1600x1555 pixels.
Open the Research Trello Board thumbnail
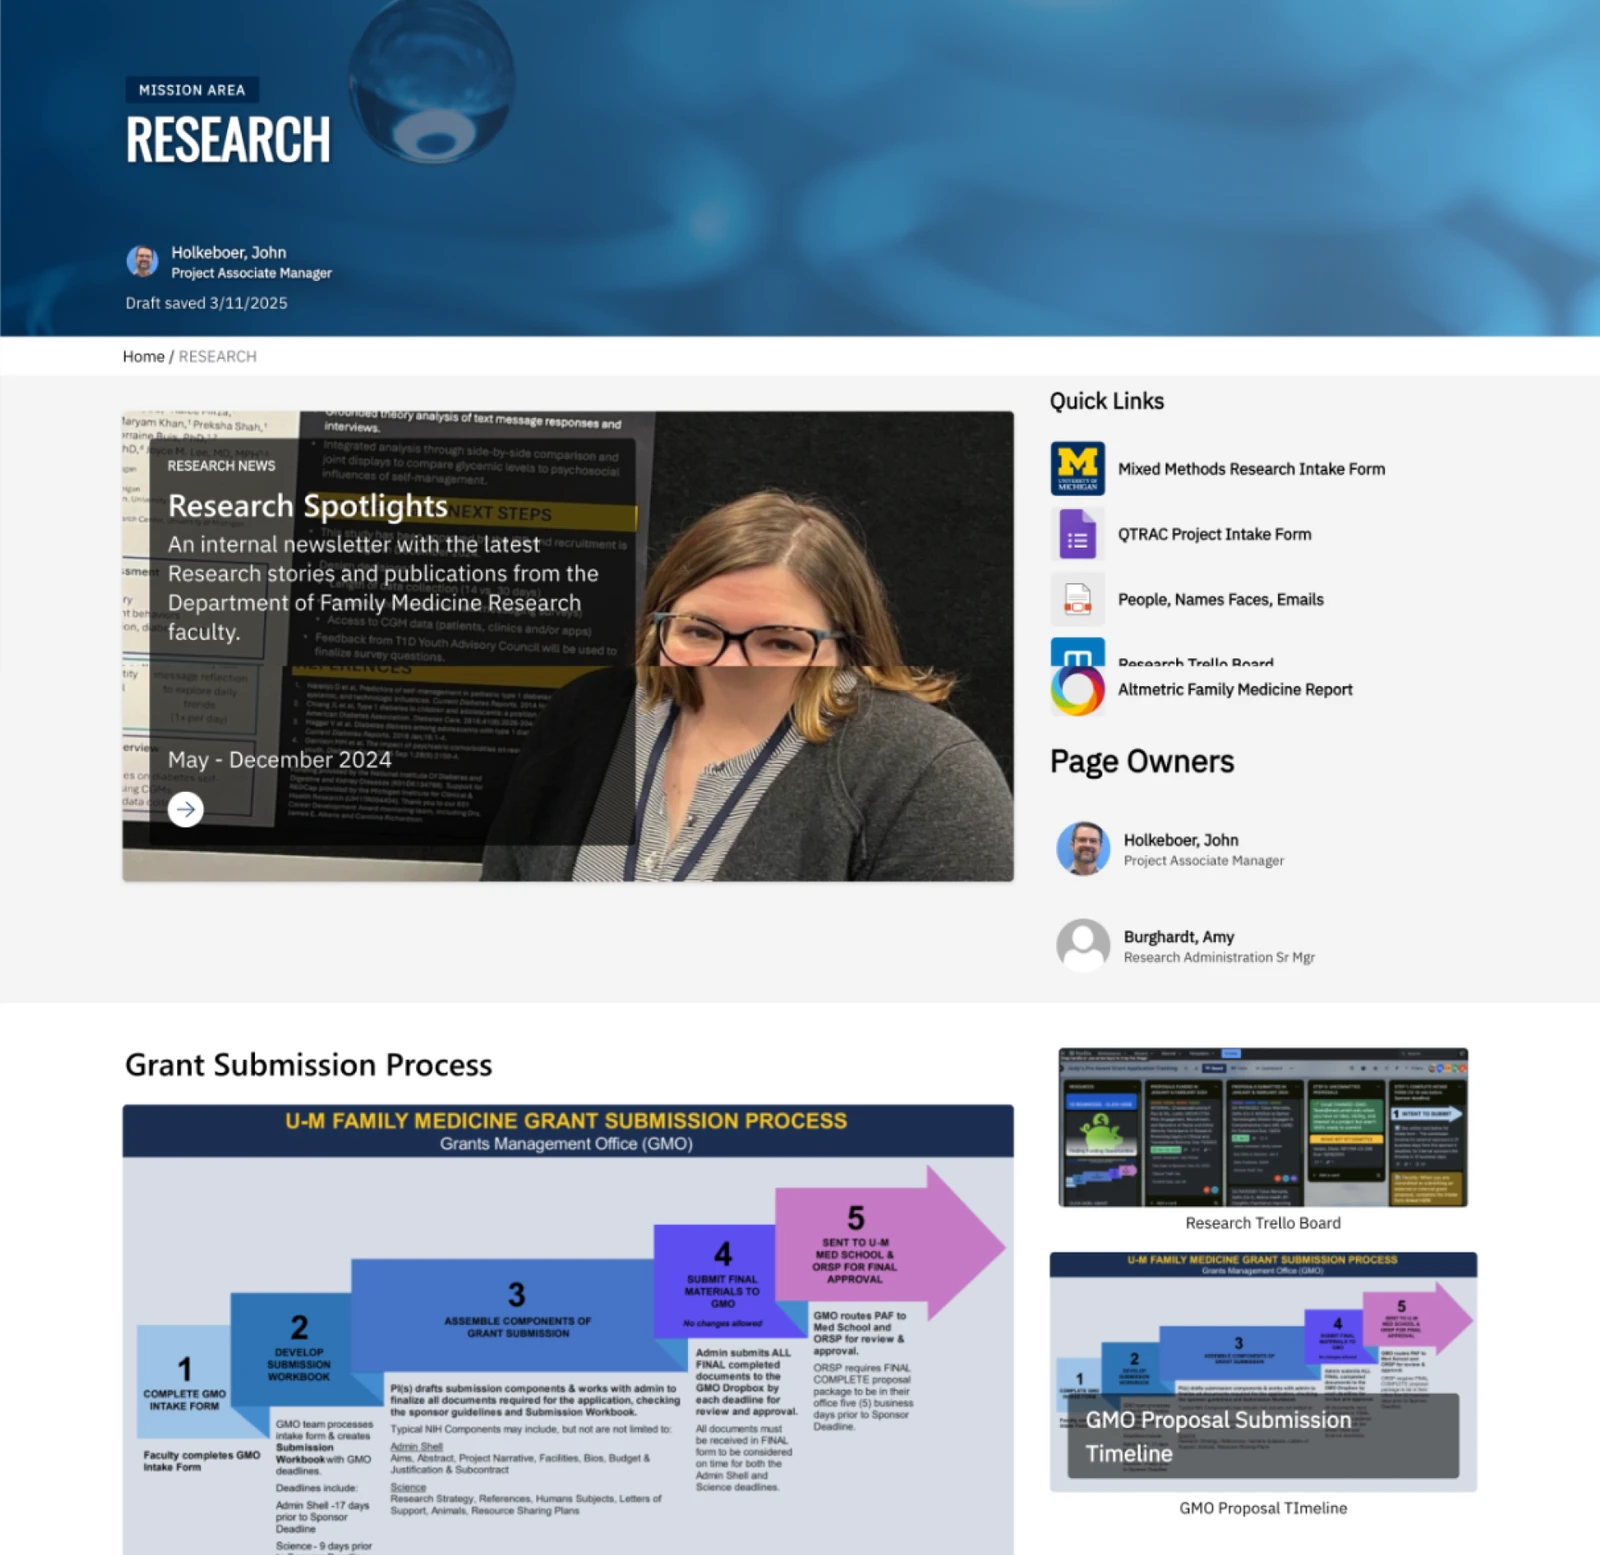tap(1263, 1127)
